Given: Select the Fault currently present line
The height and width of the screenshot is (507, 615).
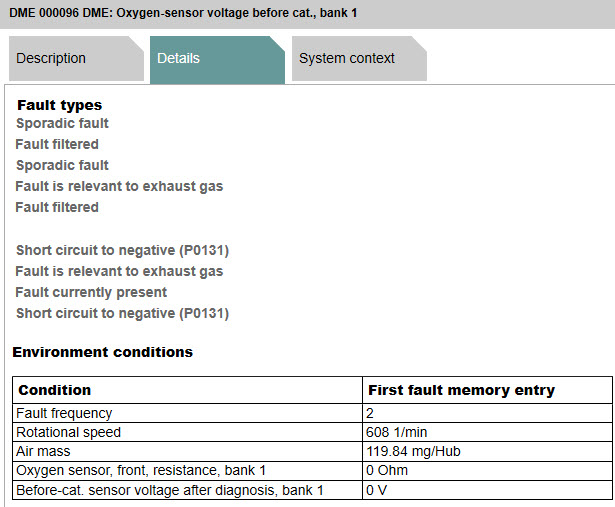Looking at the screenshot, I should coord(91,292).
